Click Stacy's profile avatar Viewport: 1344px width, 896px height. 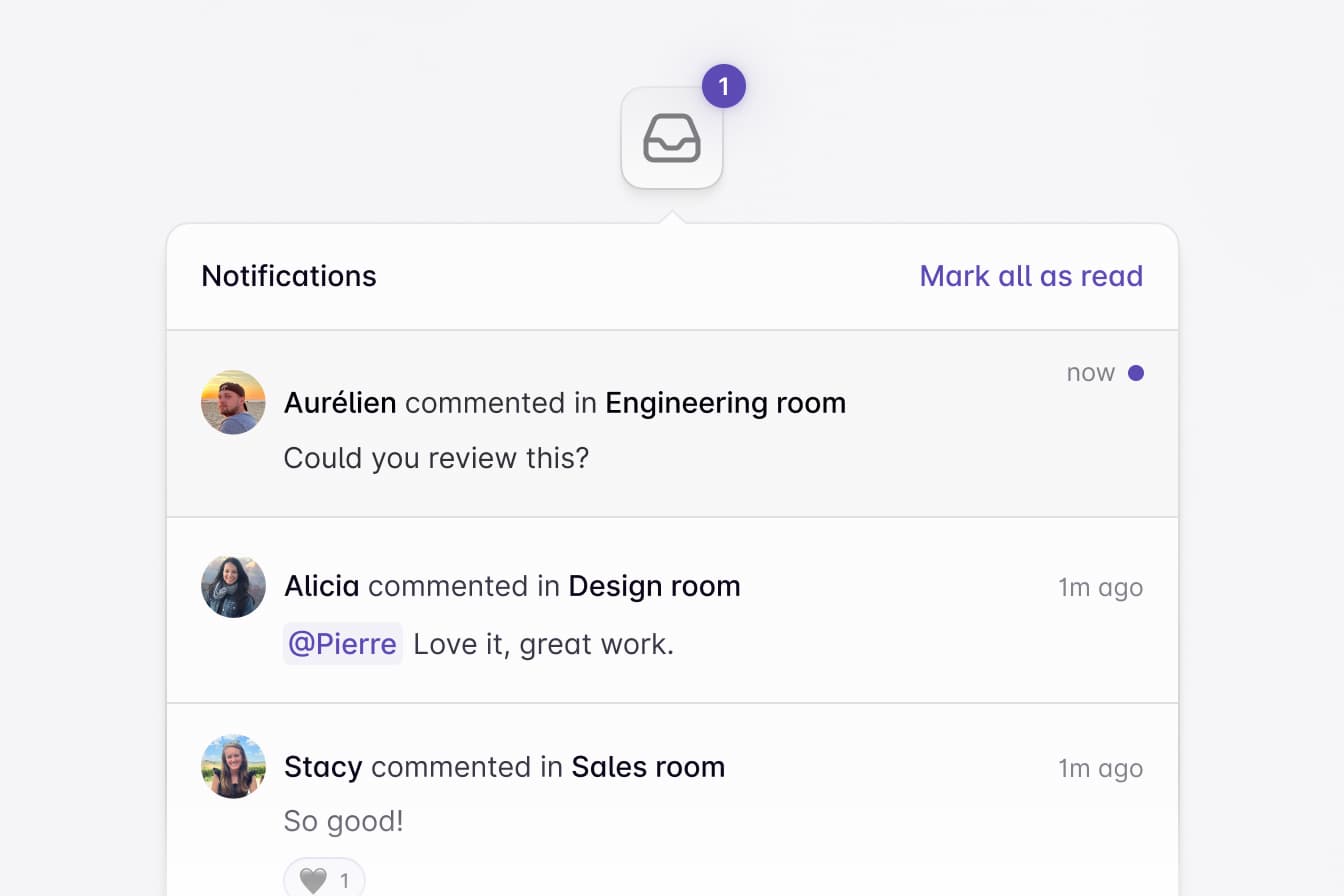click(233, 767)
